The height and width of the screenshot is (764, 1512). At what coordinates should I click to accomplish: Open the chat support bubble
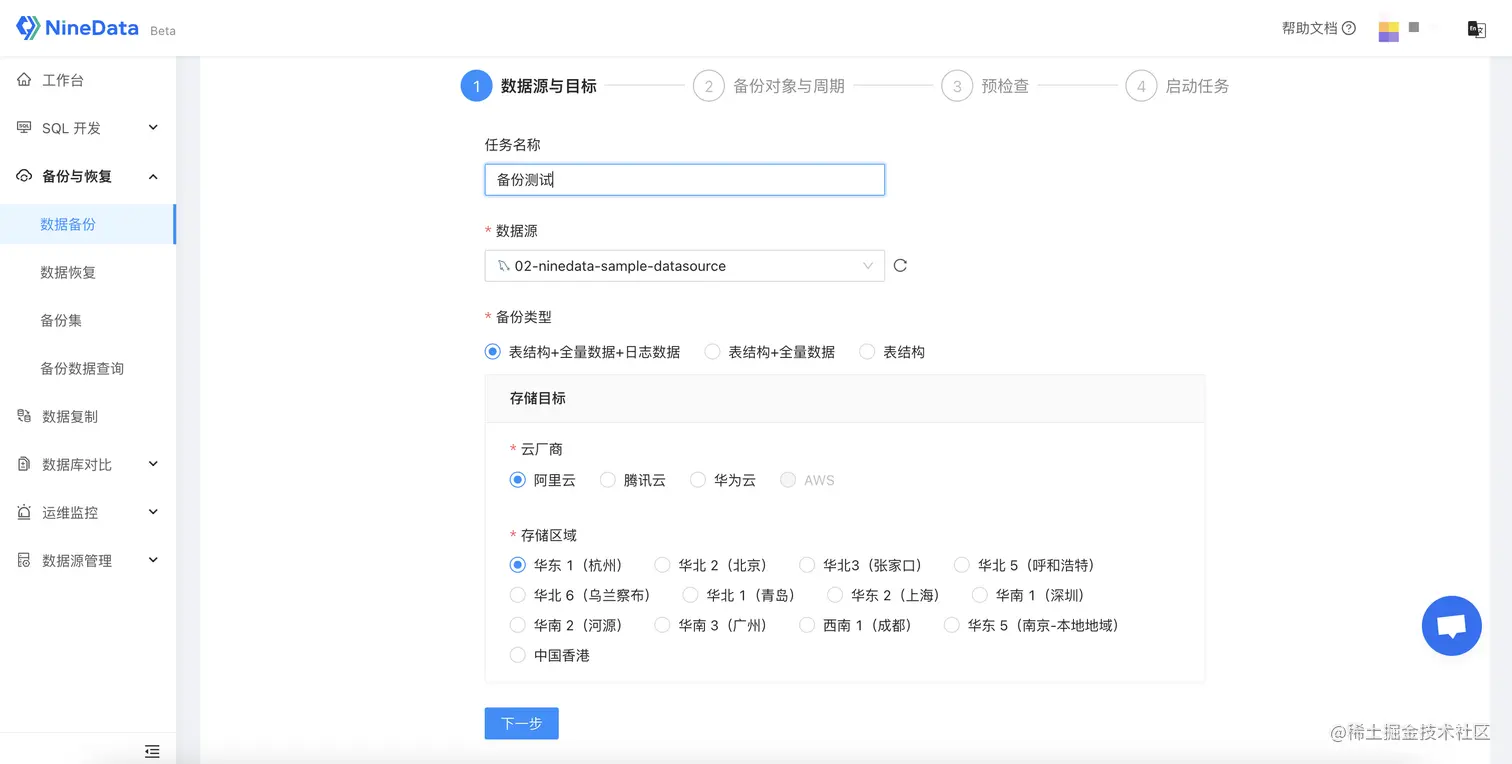(1451, 626)
